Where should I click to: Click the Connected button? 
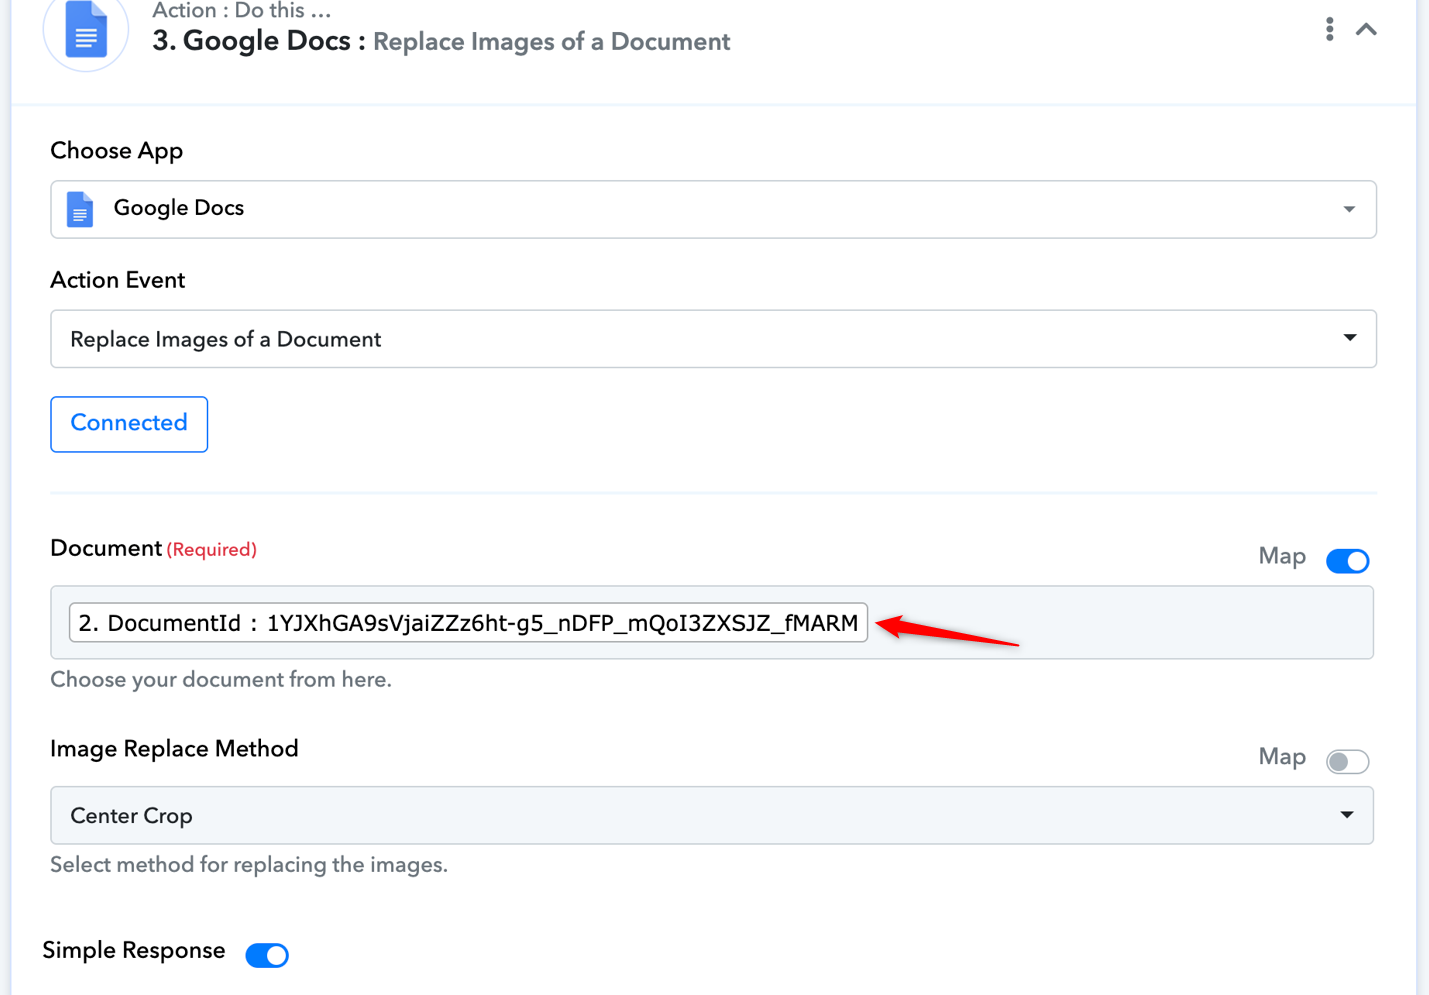tap(129, 424)
